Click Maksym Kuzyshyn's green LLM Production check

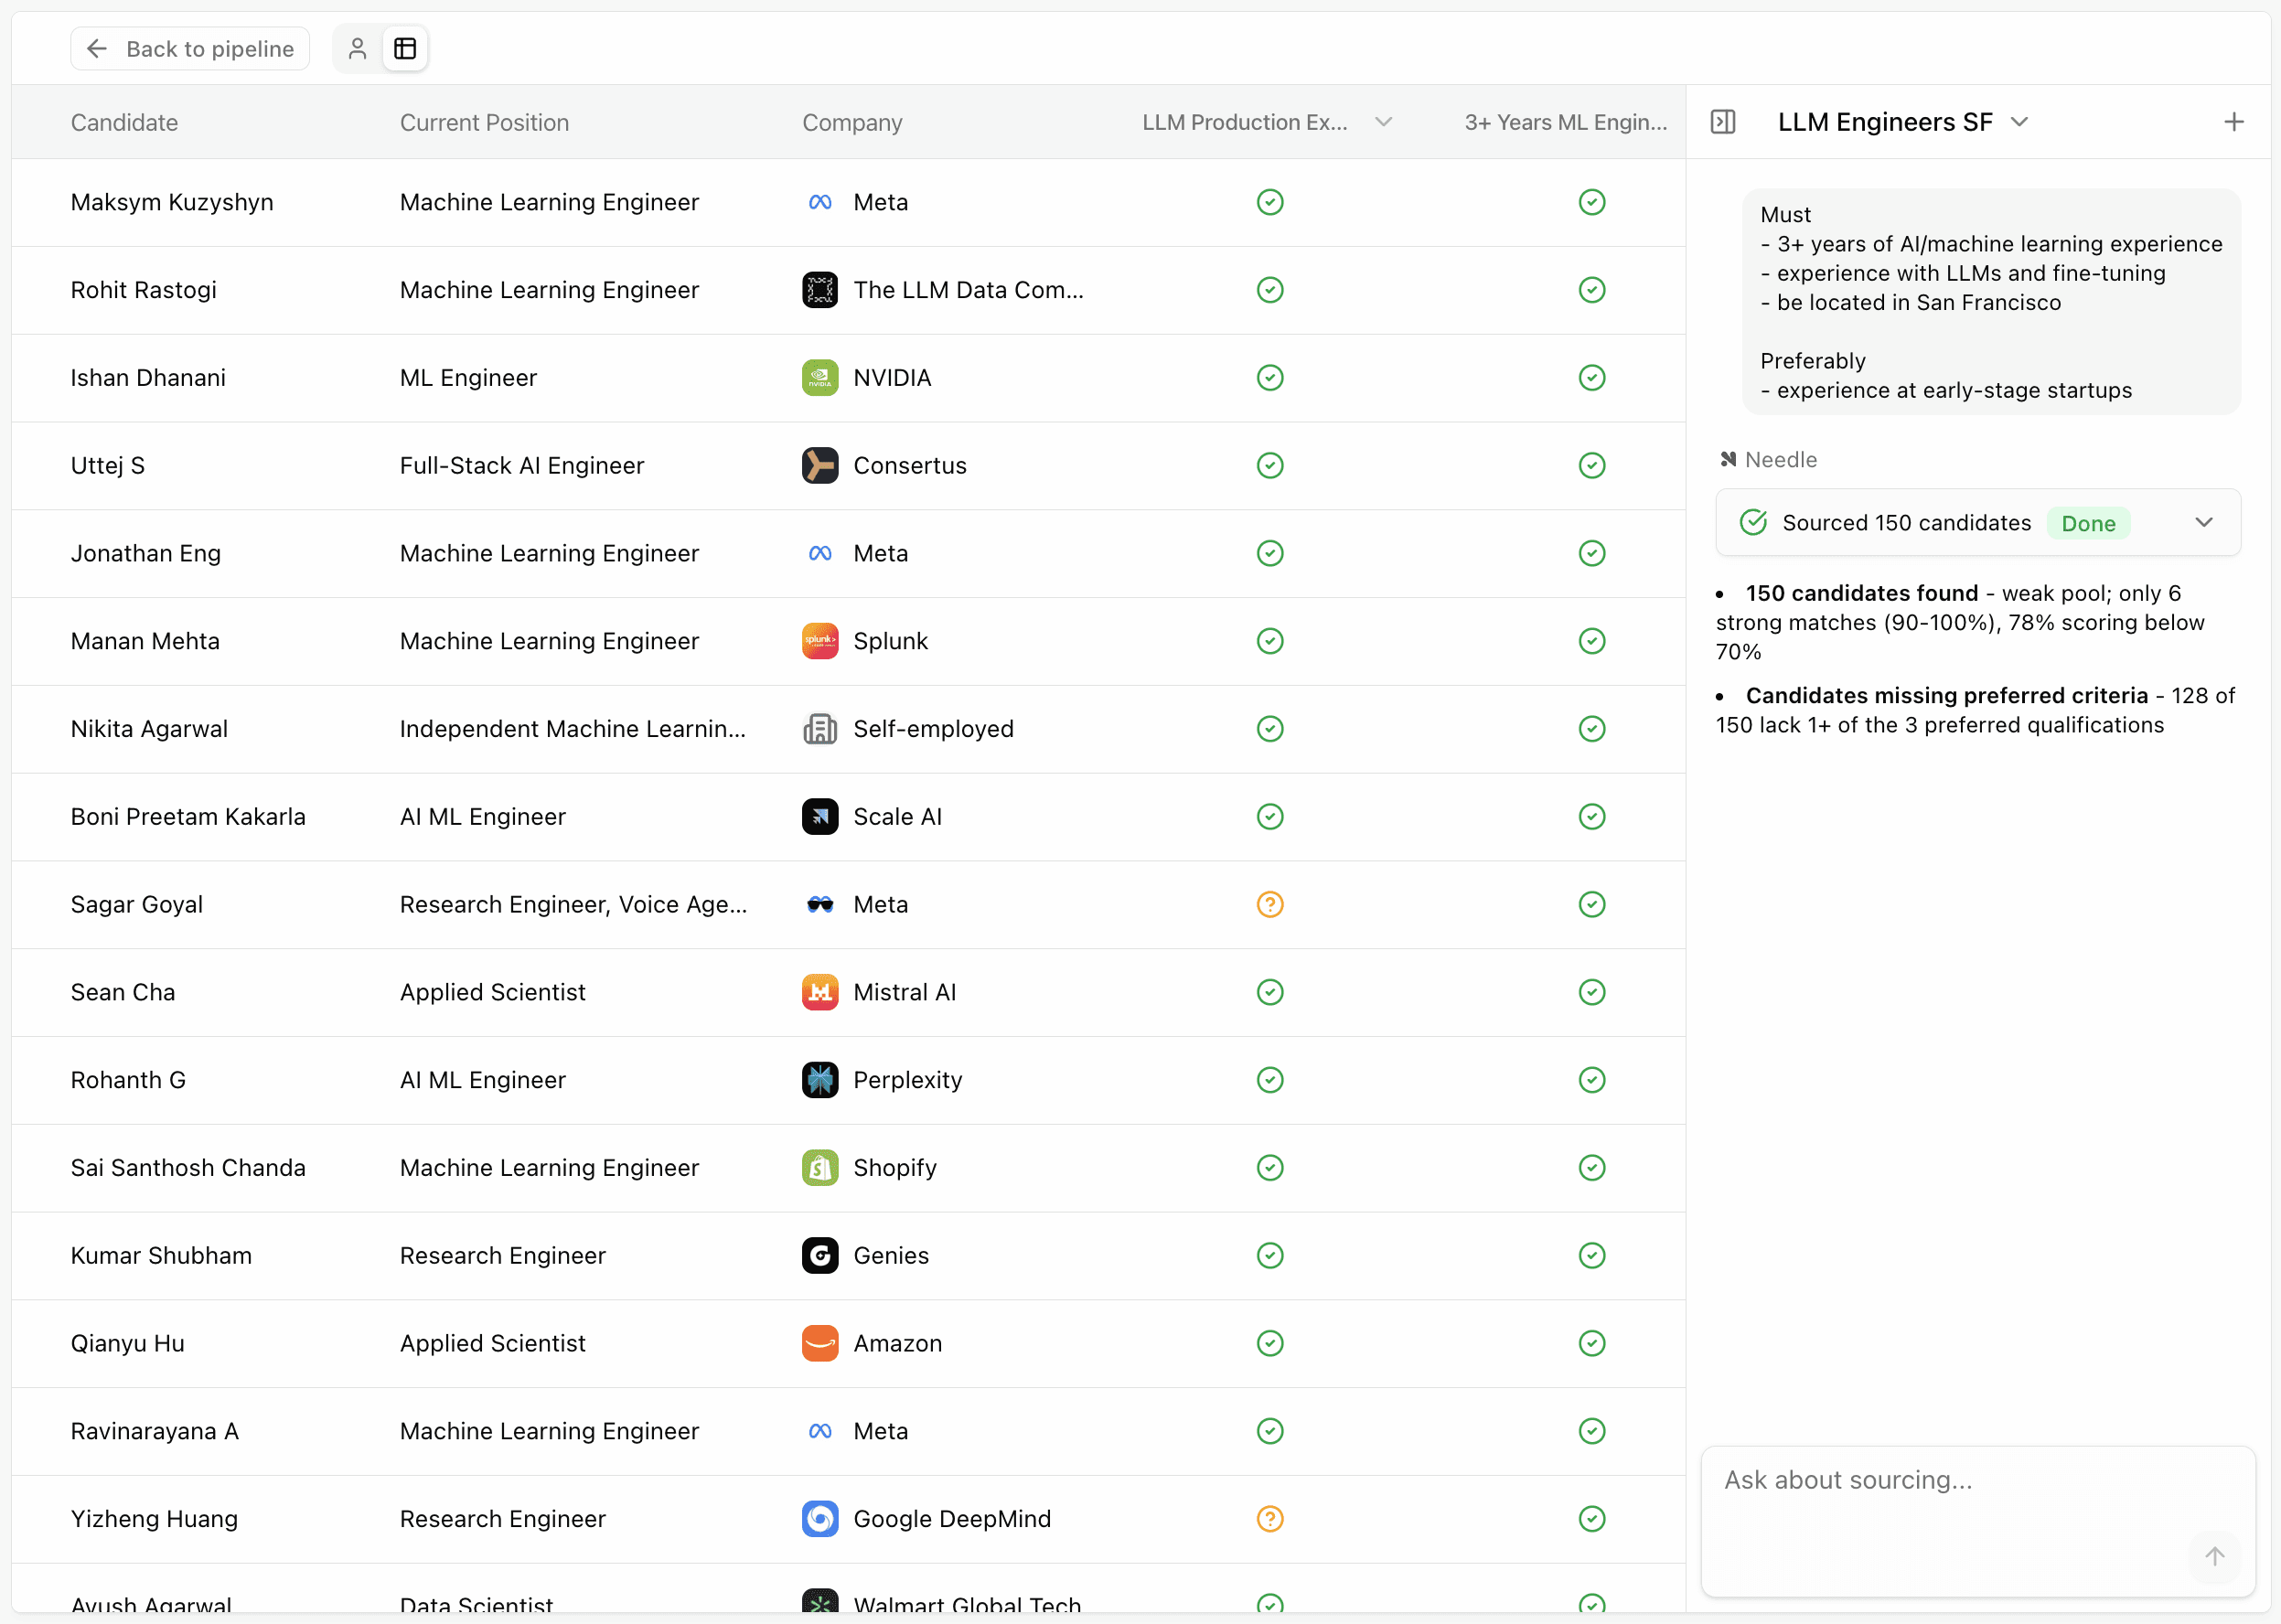tap(1269, 202)
